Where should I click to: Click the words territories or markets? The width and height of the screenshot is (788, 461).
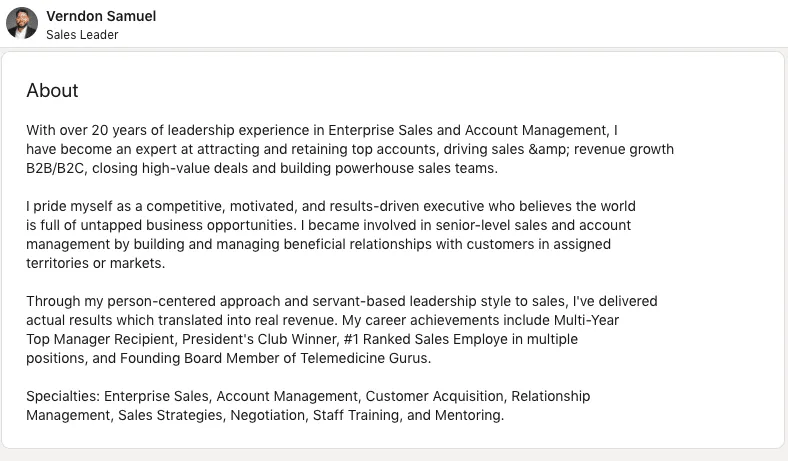[x=95, y=263]
